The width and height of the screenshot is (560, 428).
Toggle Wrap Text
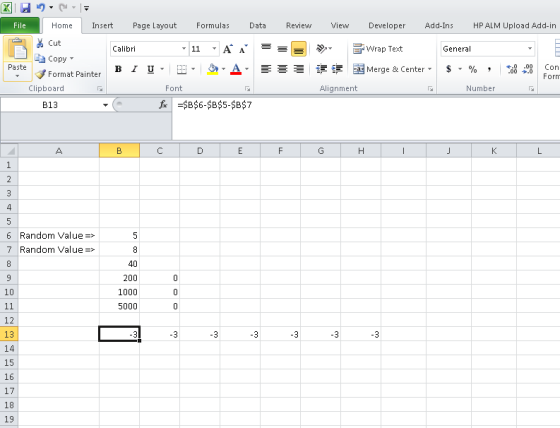click(378, 49)
